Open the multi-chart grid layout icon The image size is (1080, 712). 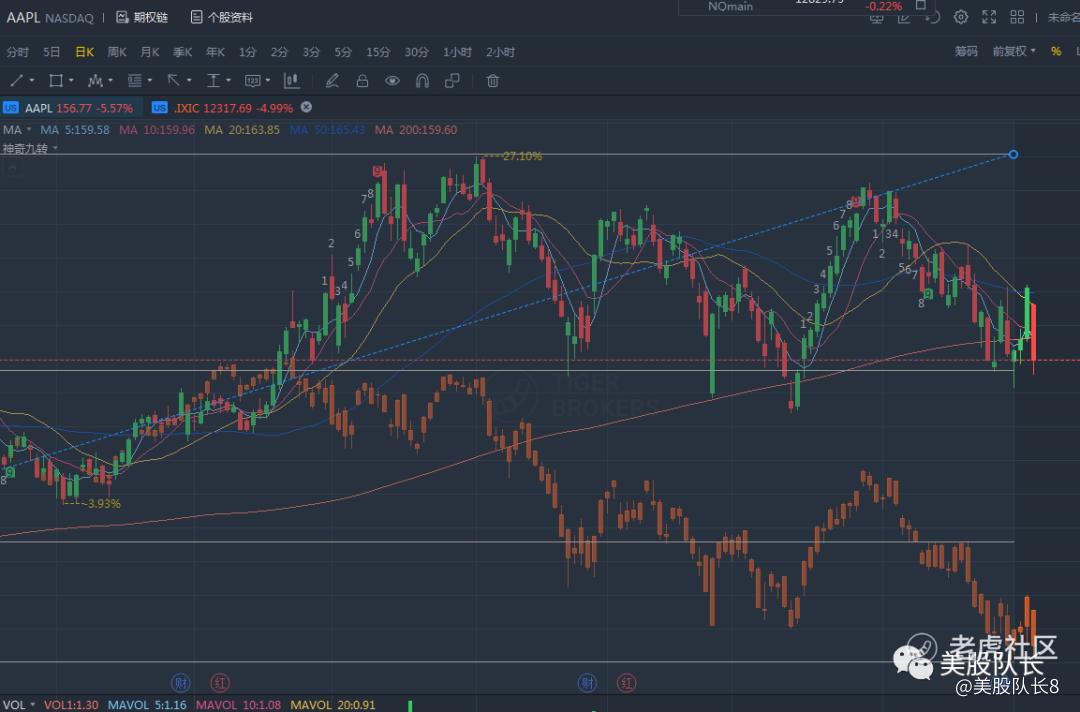click(1017, 17)
